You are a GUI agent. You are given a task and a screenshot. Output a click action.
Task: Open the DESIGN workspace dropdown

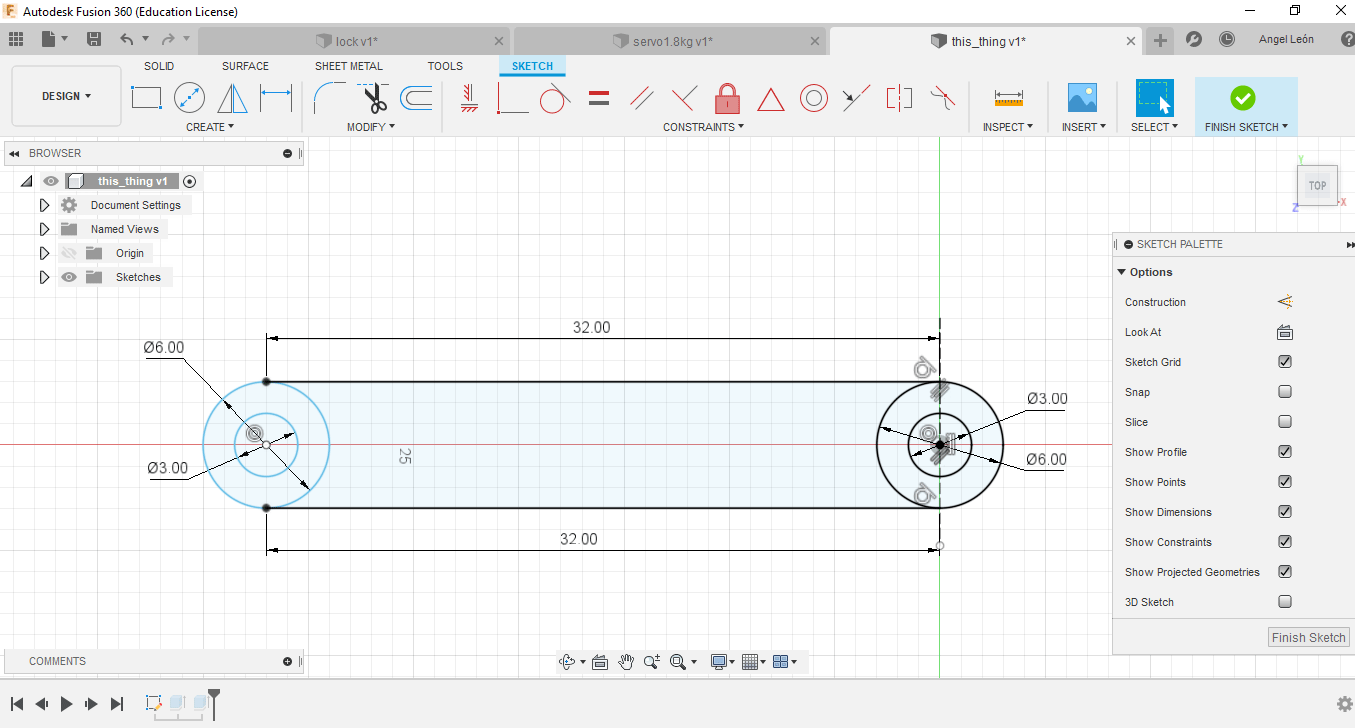[x=66, y=96]
